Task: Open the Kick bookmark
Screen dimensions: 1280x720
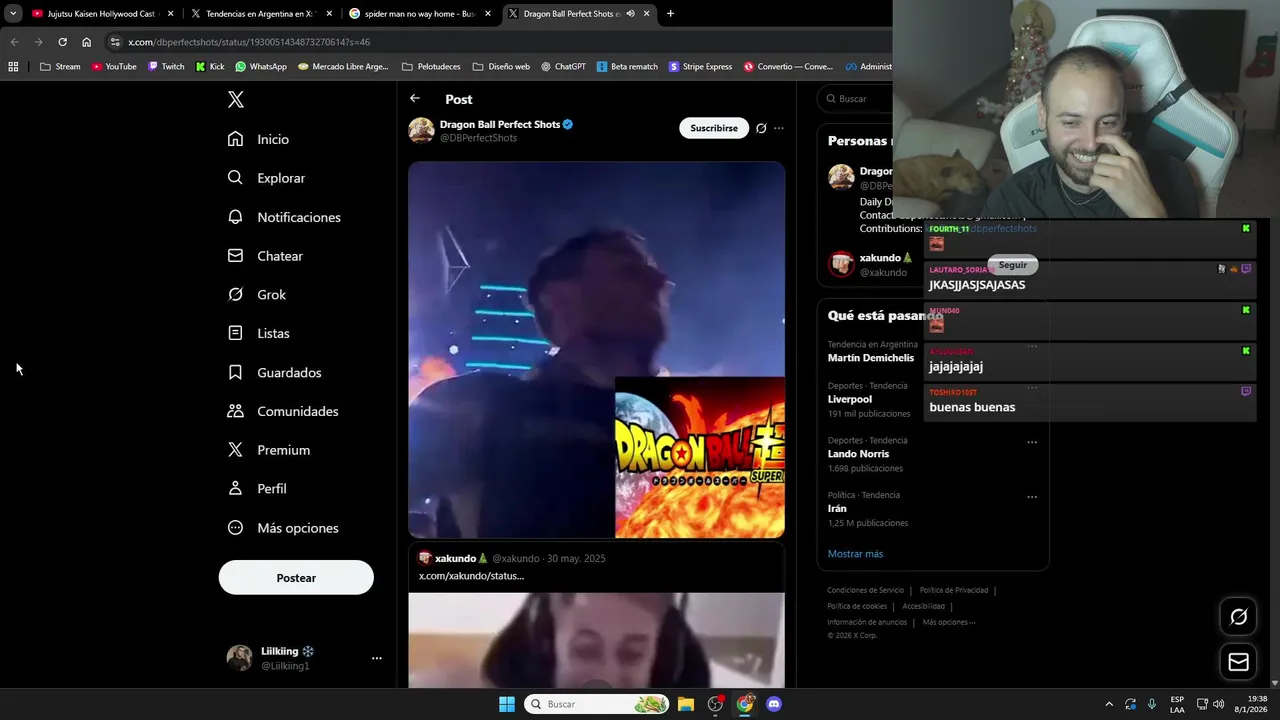Action: 210,67
